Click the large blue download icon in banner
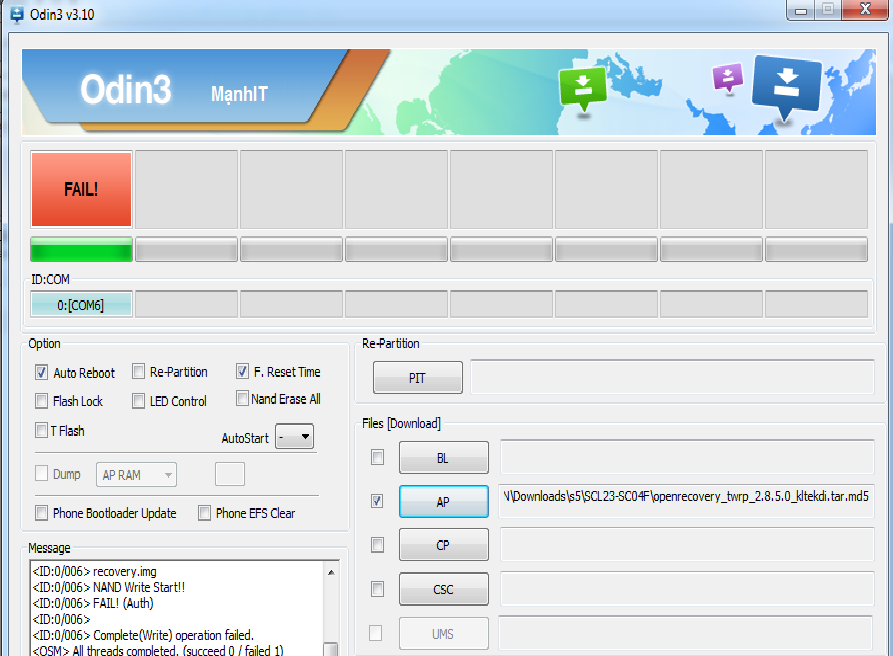 787,87
